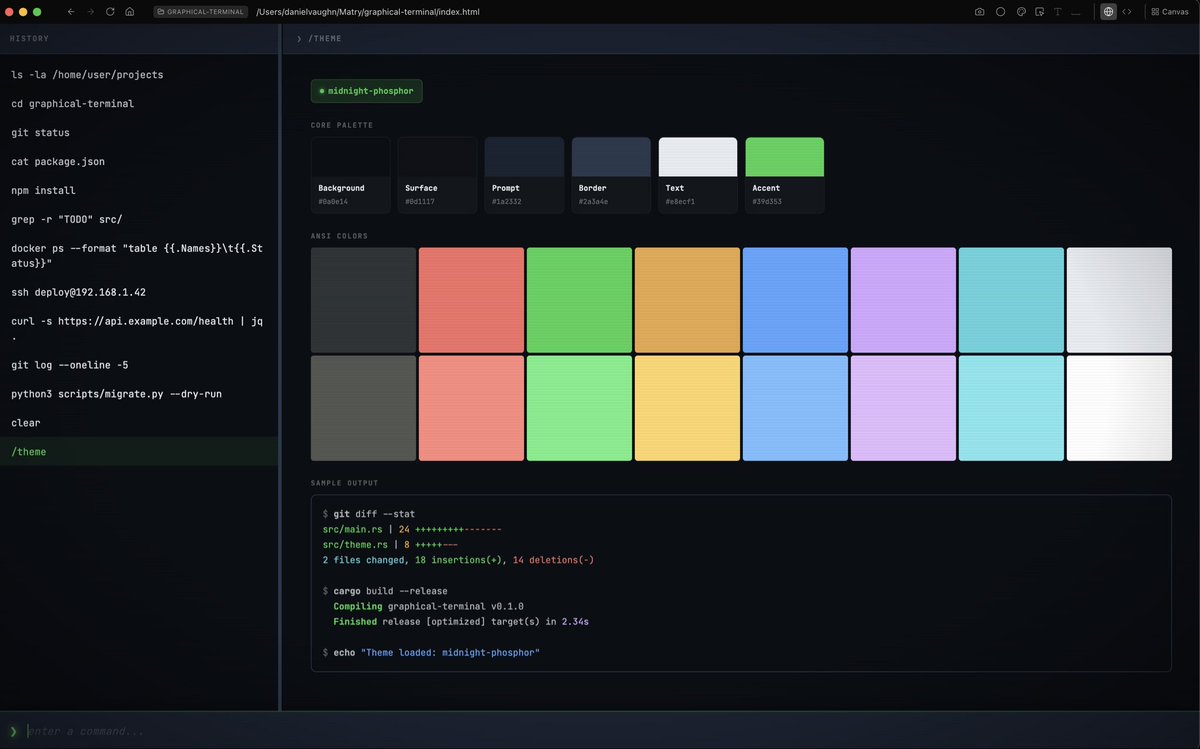Open the Canvas button
Screen dimensions: 1200x749
click(x=1169, y=12)
